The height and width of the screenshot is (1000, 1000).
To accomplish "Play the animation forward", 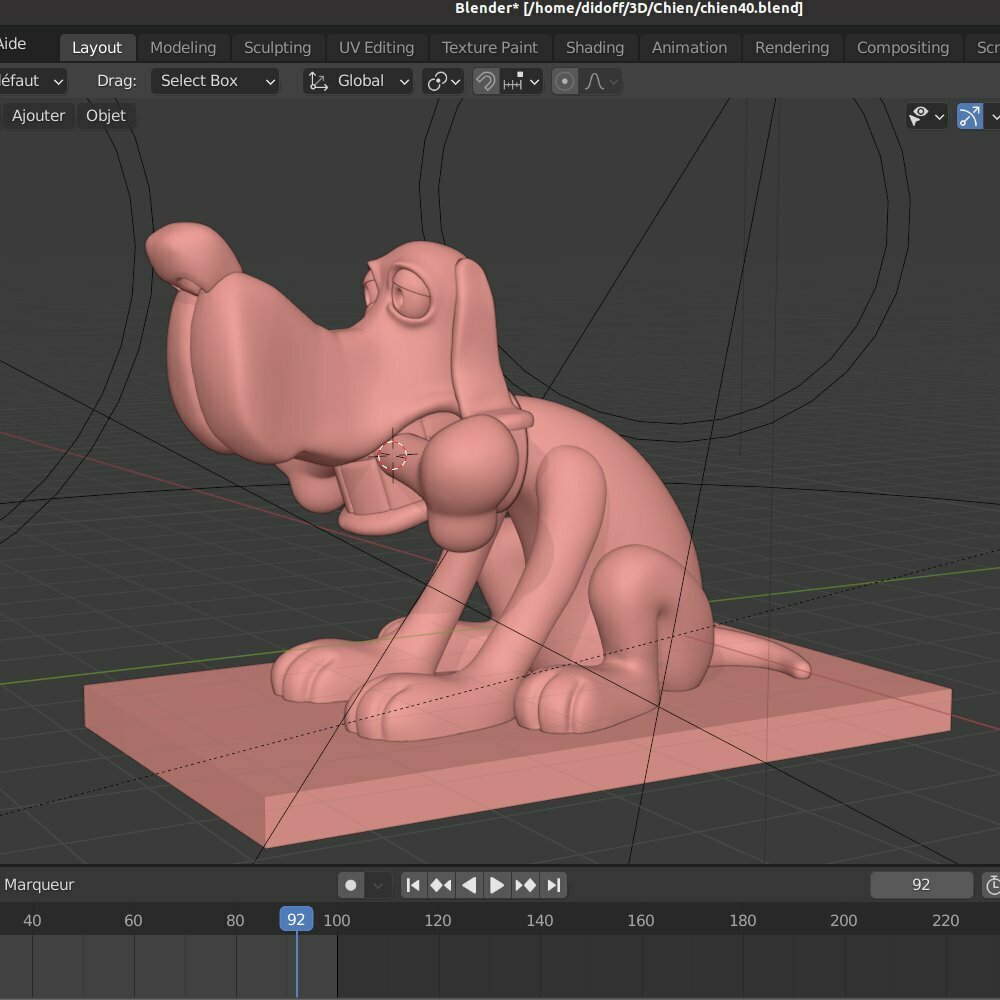I will (x=497, y=885).
